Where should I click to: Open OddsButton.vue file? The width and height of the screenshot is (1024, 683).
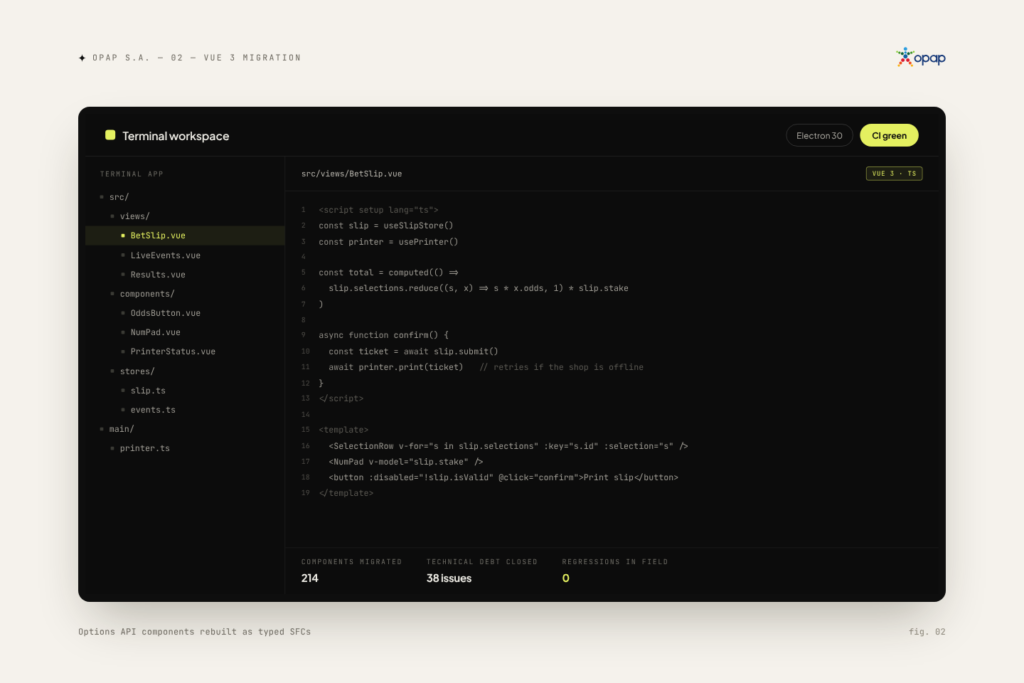coord(165,313)
